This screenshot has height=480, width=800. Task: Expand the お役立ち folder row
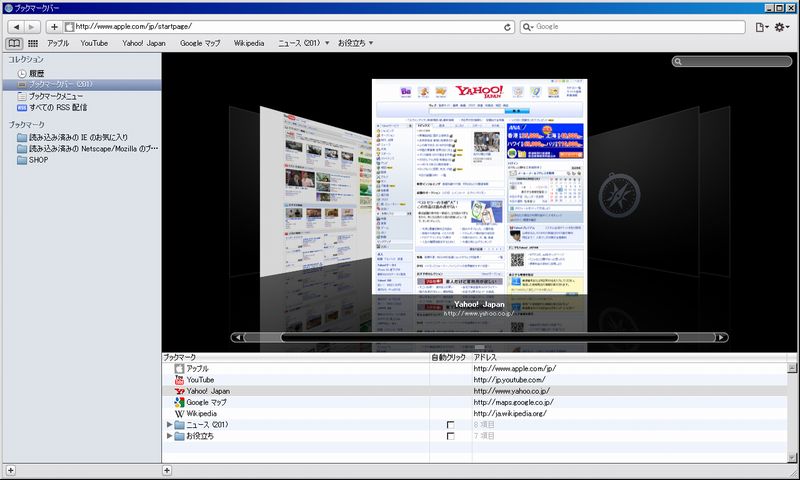[169, 436]
